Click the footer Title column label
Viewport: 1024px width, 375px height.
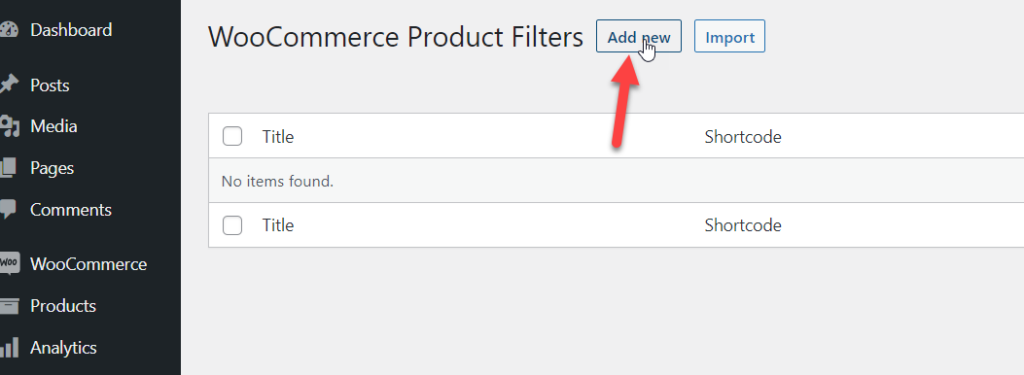(x=278, y=225)
